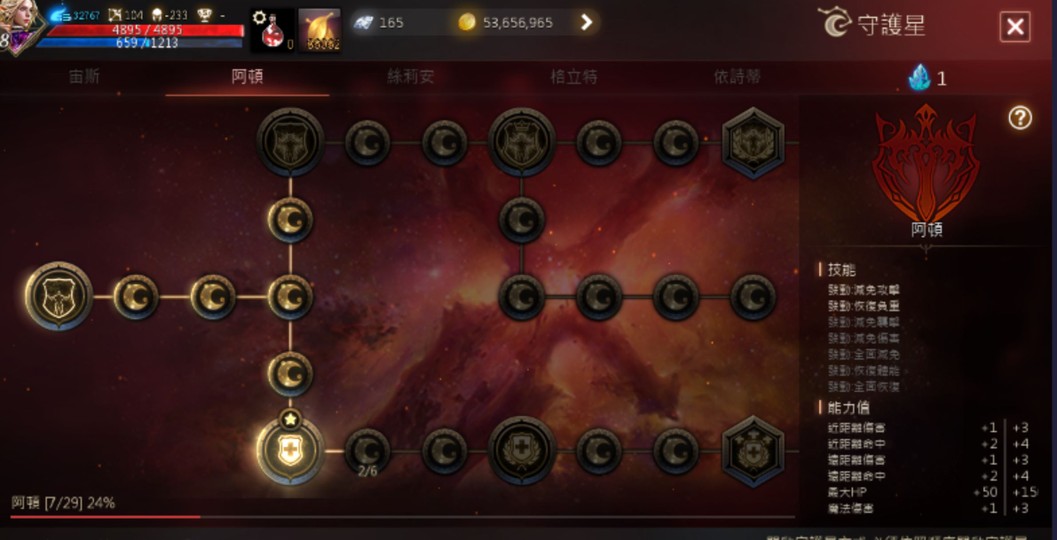
Task: Switch to the 依詩蒂 tab
Action: (737, 77)
